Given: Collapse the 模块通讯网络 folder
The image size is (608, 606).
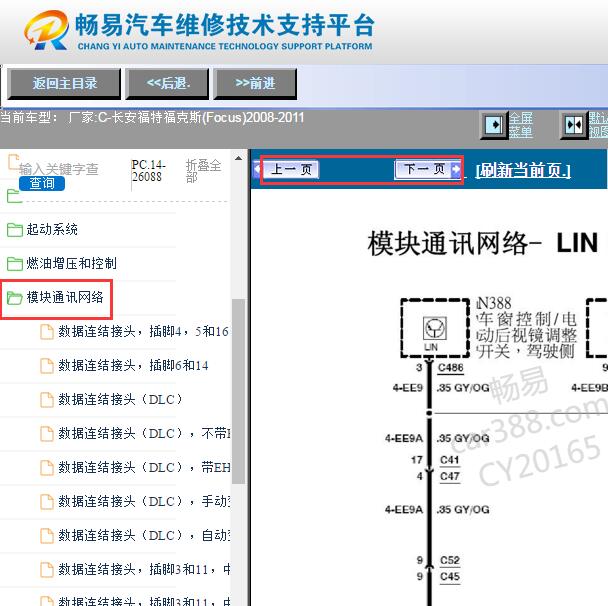Looking at the screenshot, I should 65,297.
